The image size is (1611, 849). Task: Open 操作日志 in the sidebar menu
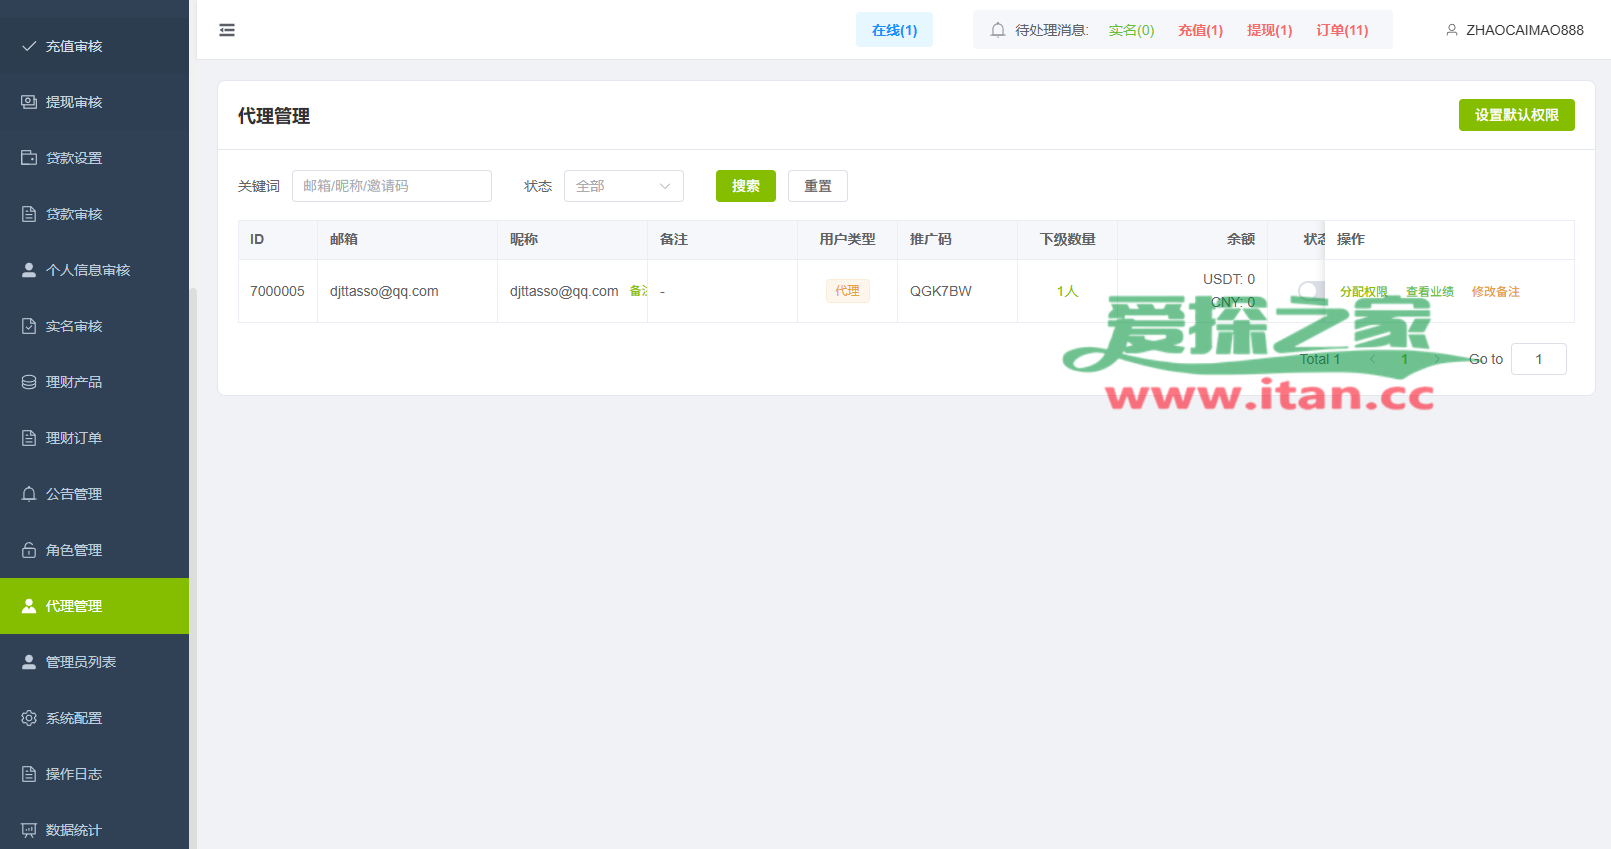pos(74,774)
